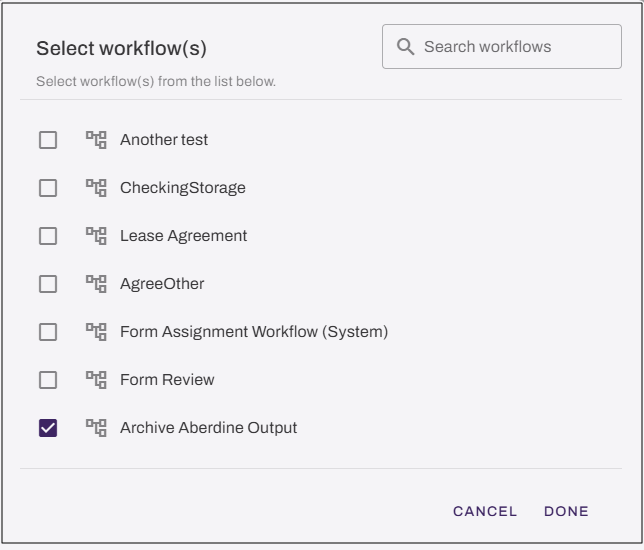
Task: Select the Form Assignment Workflow (System) checkbox
Action: (48, 332)
